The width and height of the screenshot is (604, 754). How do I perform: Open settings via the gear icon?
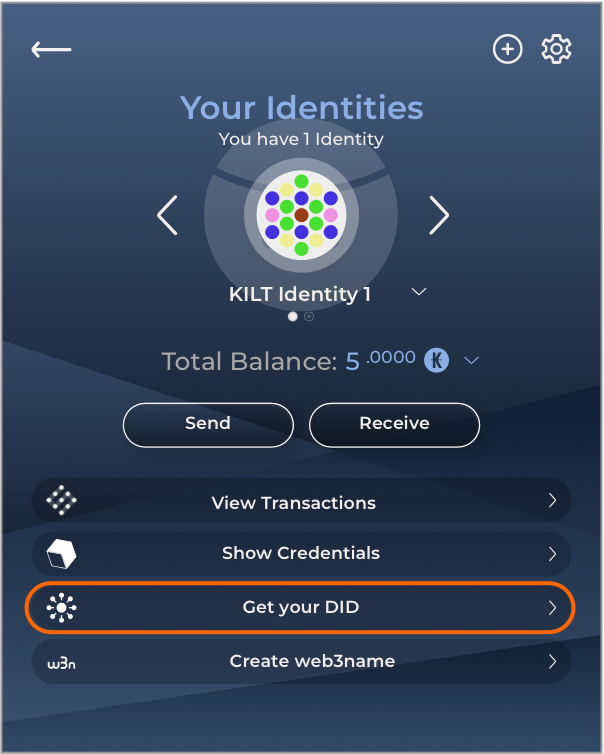556,49
